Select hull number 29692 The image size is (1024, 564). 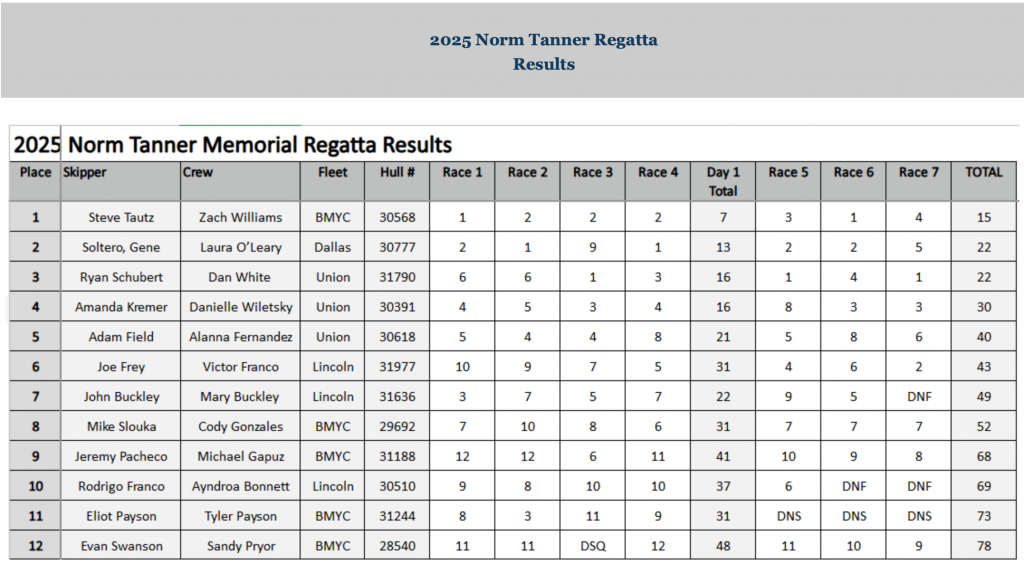click(397, 427)
